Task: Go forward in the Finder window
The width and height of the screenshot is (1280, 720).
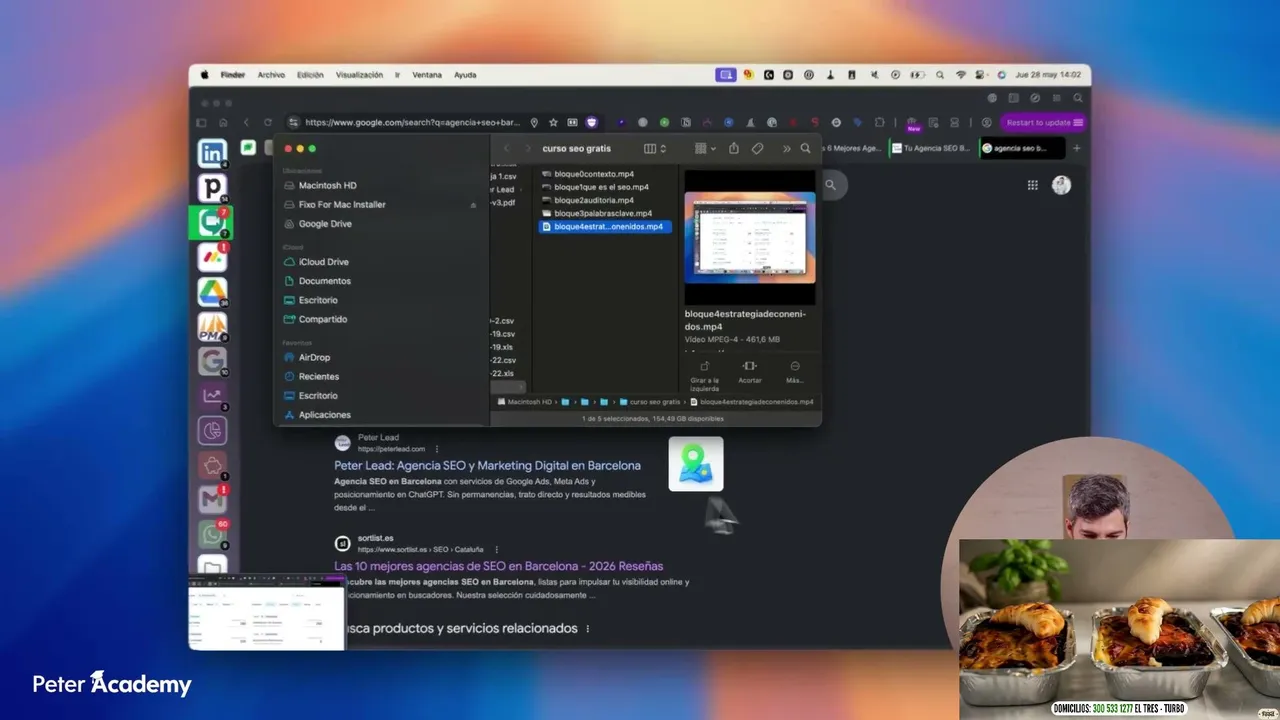Action: click(x=528, y=148)
